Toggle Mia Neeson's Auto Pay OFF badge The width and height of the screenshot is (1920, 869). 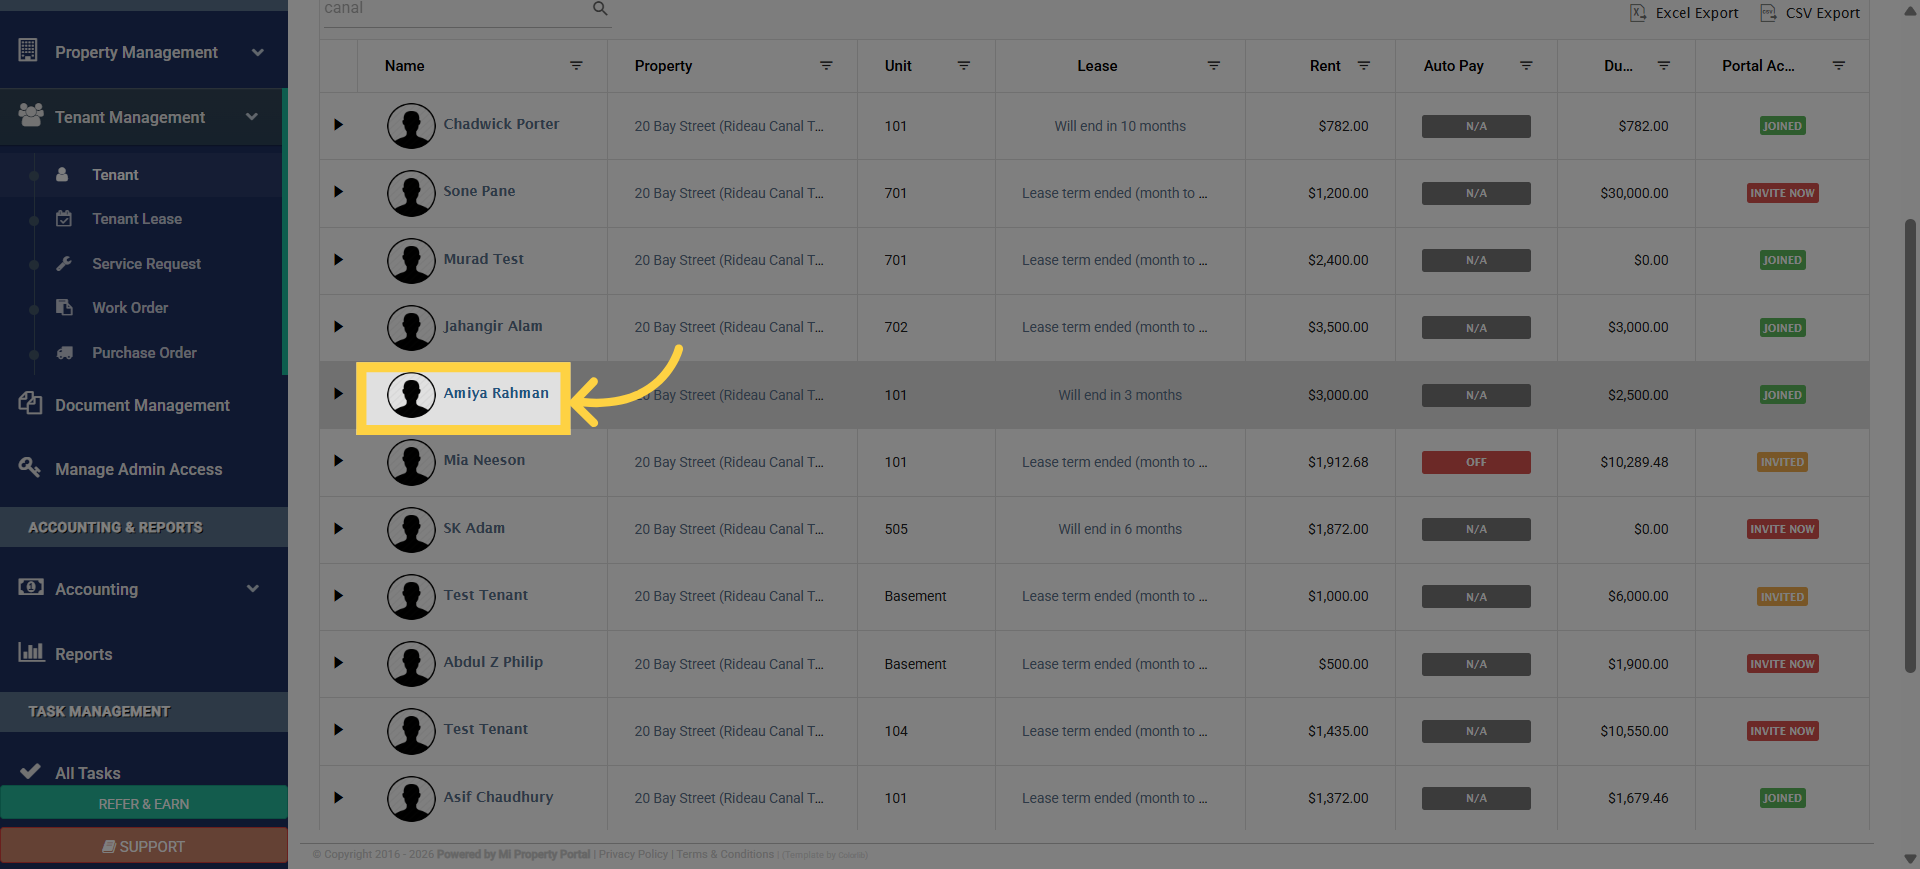click(x=1476, y=462)
